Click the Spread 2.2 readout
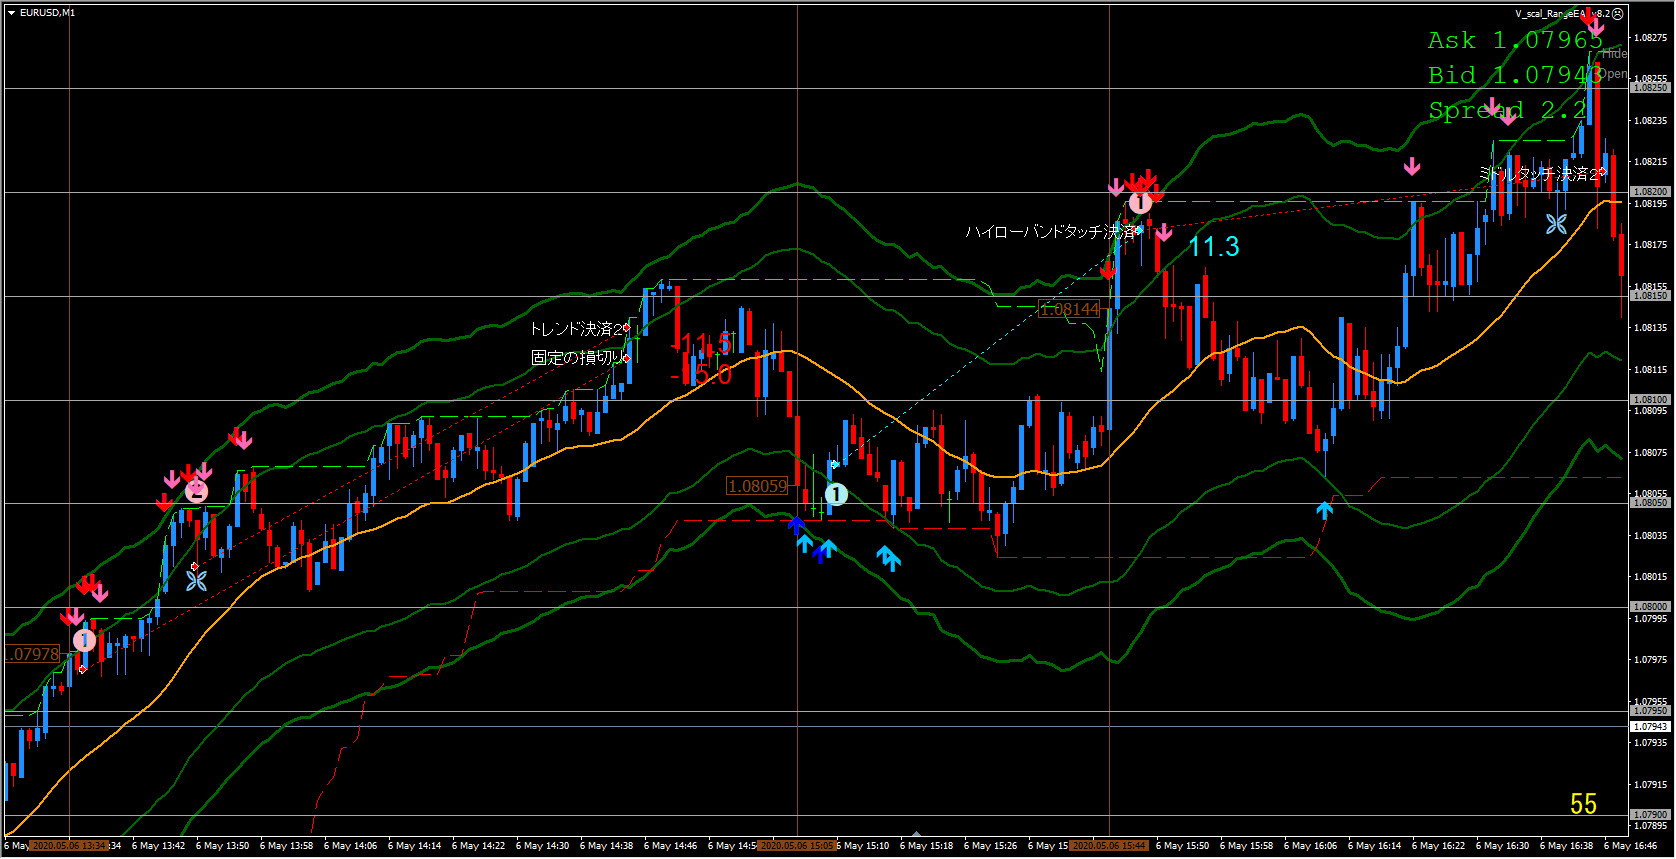Screen dimensions: 1676x859 (x=1507, y=110)
